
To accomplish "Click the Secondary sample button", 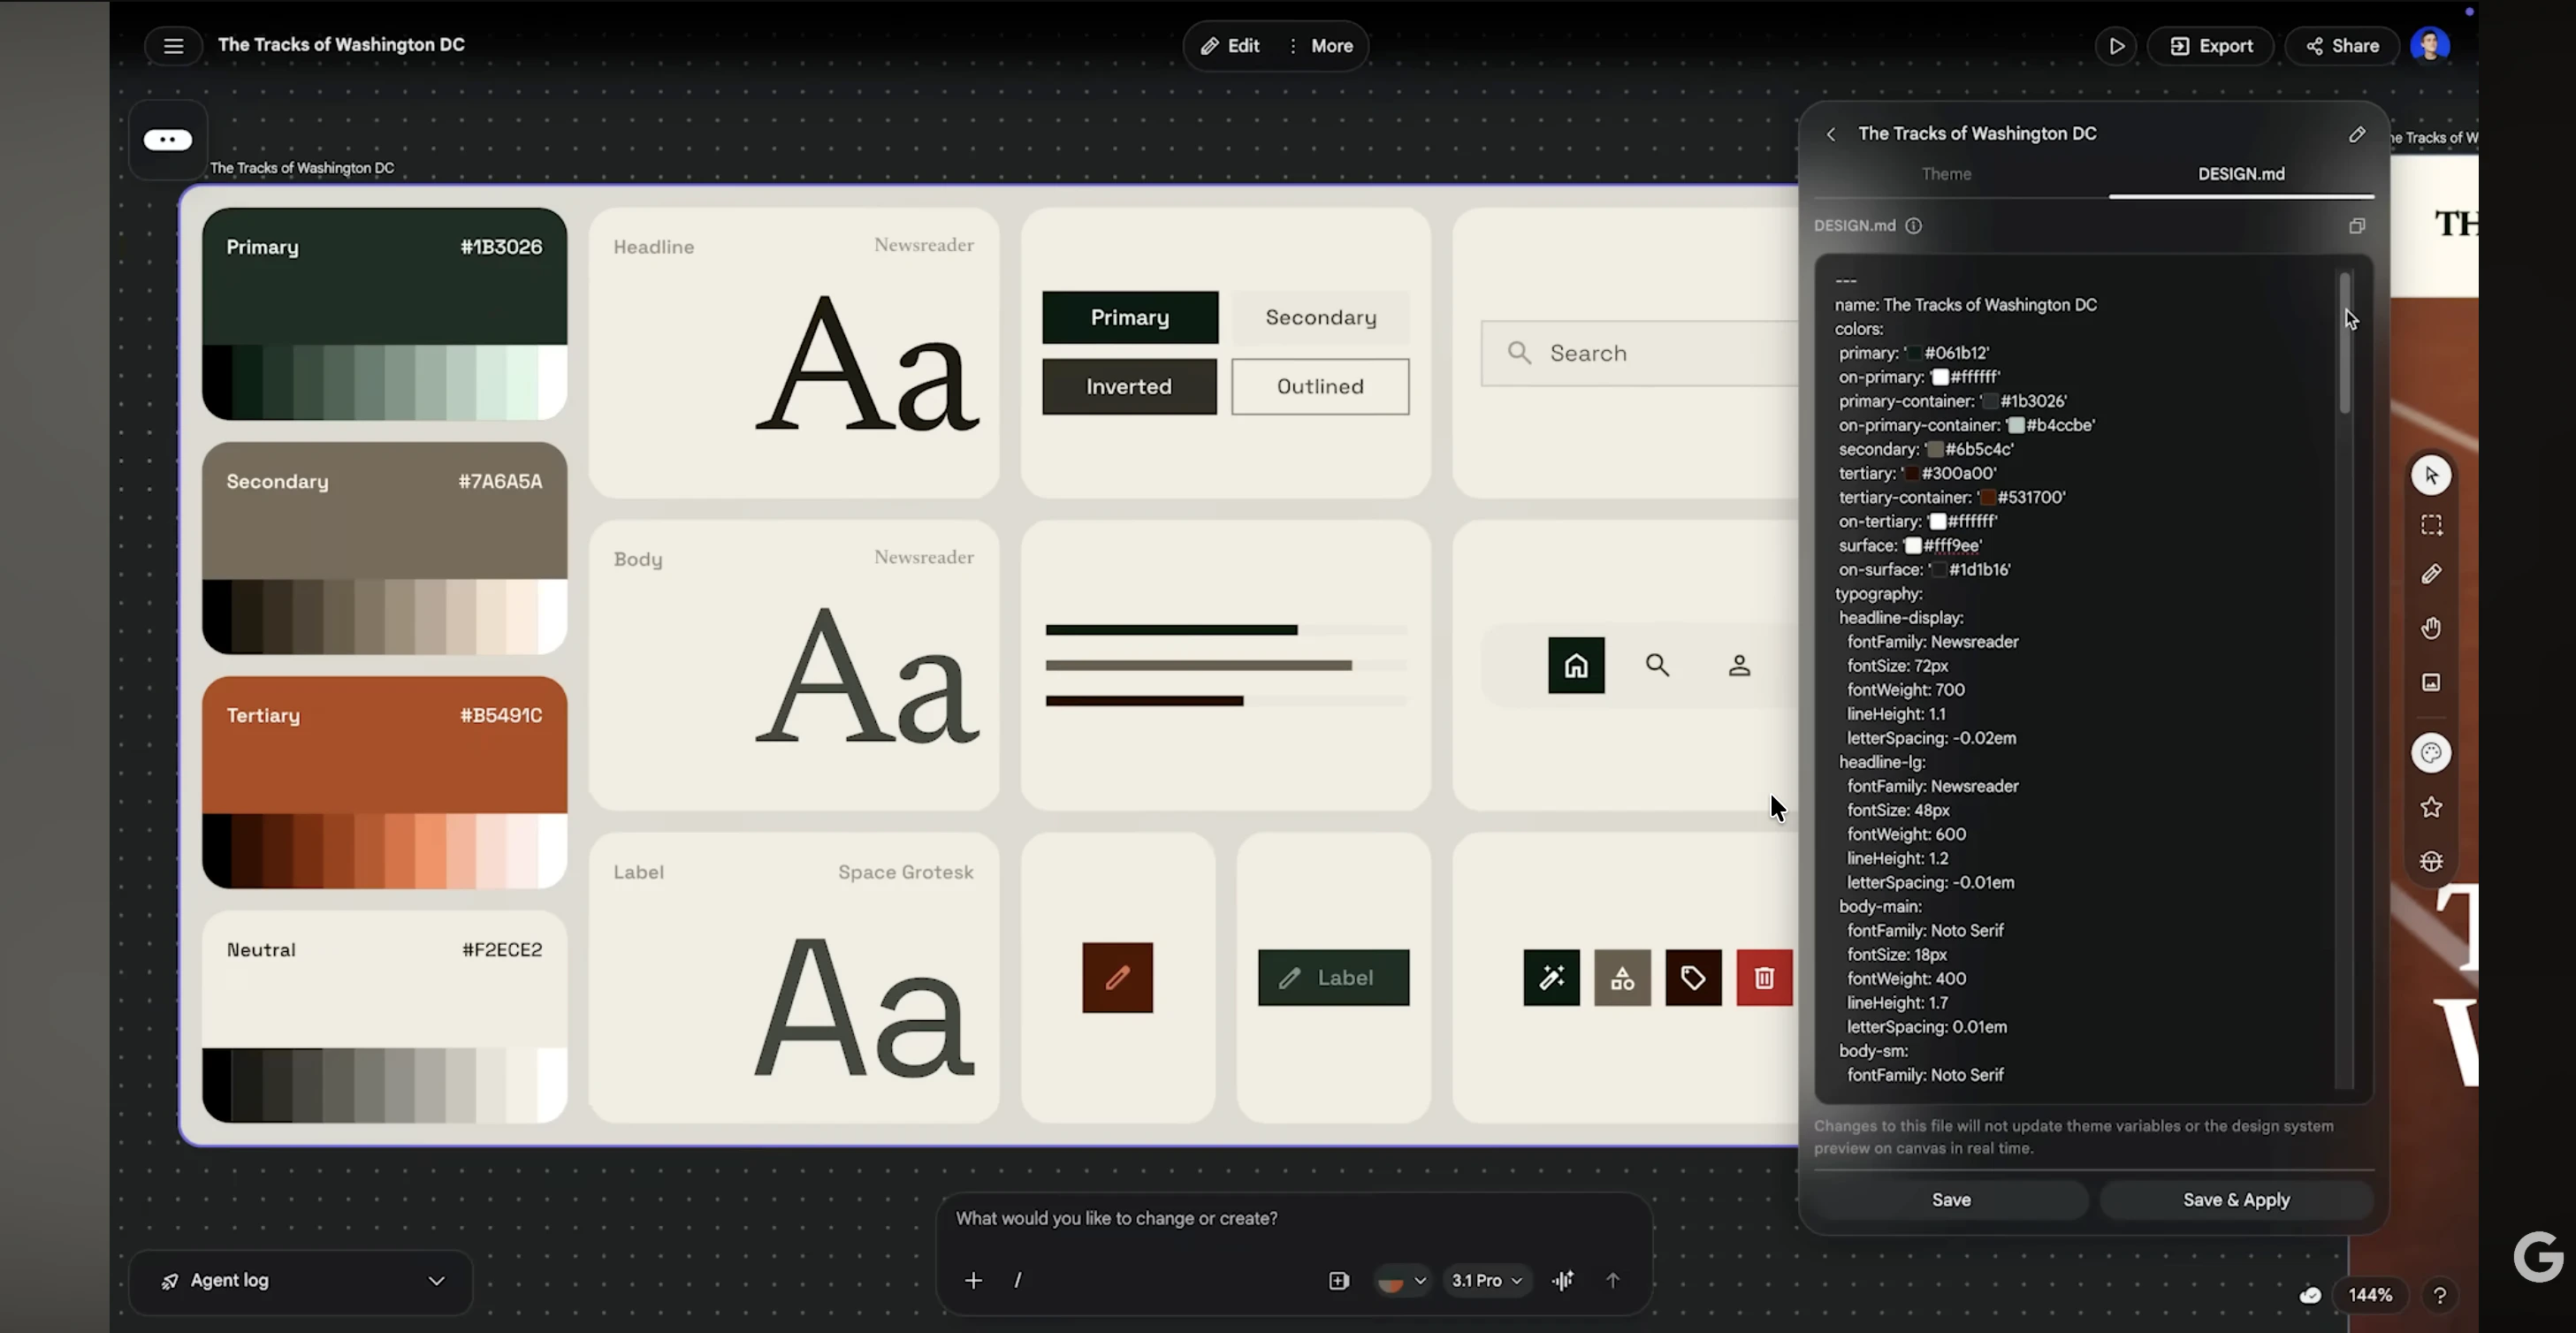I will [1320, 318].
